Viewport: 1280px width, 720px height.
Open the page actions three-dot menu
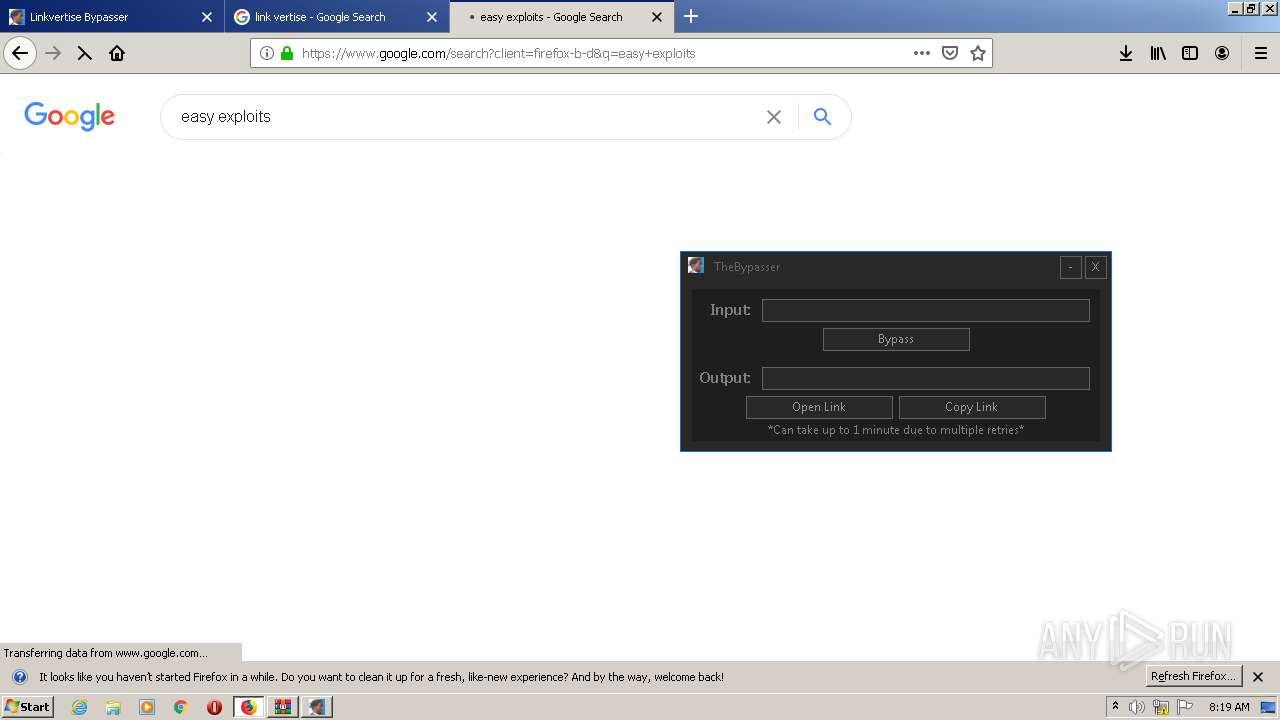[x=922, y=53]
